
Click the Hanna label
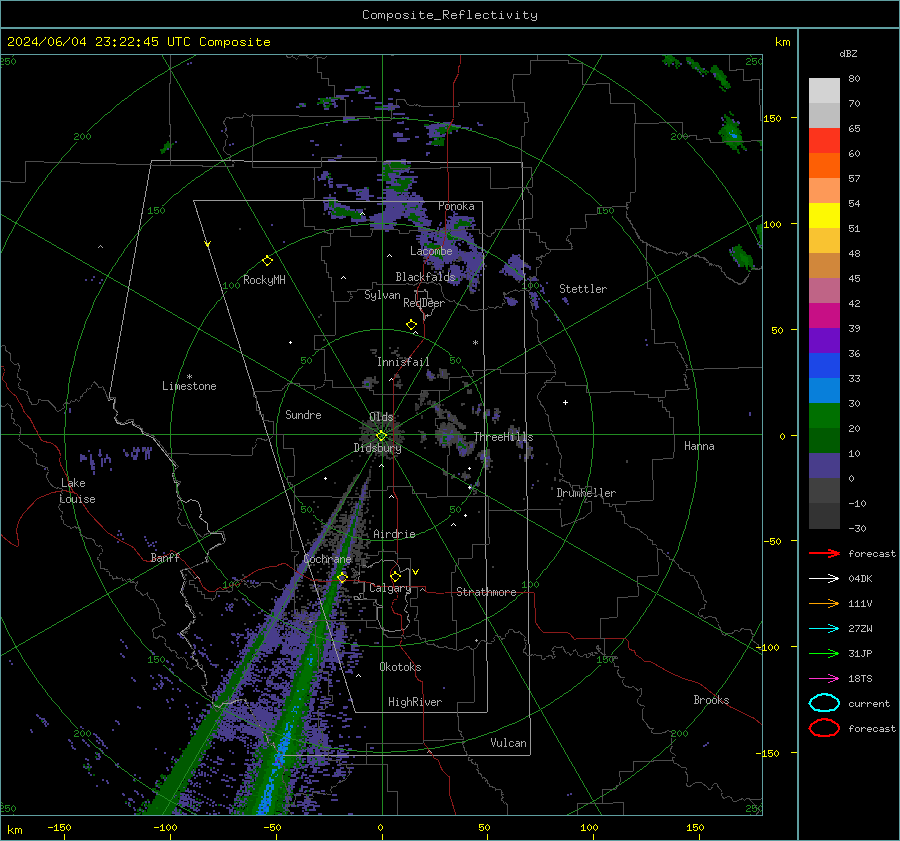[699, 445]
